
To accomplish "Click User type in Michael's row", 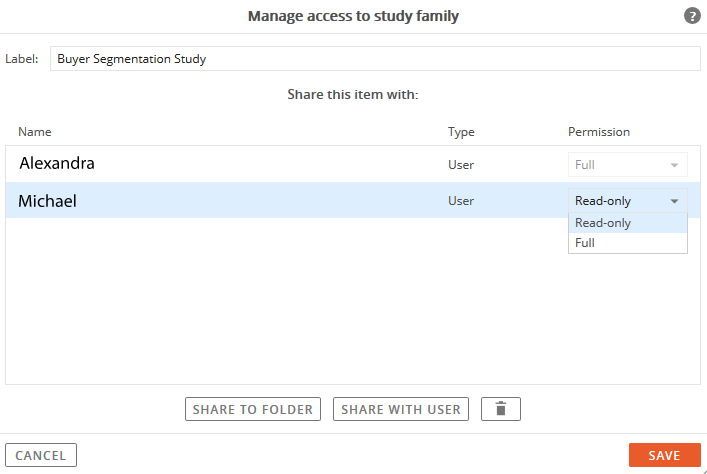I will point(461,201).
